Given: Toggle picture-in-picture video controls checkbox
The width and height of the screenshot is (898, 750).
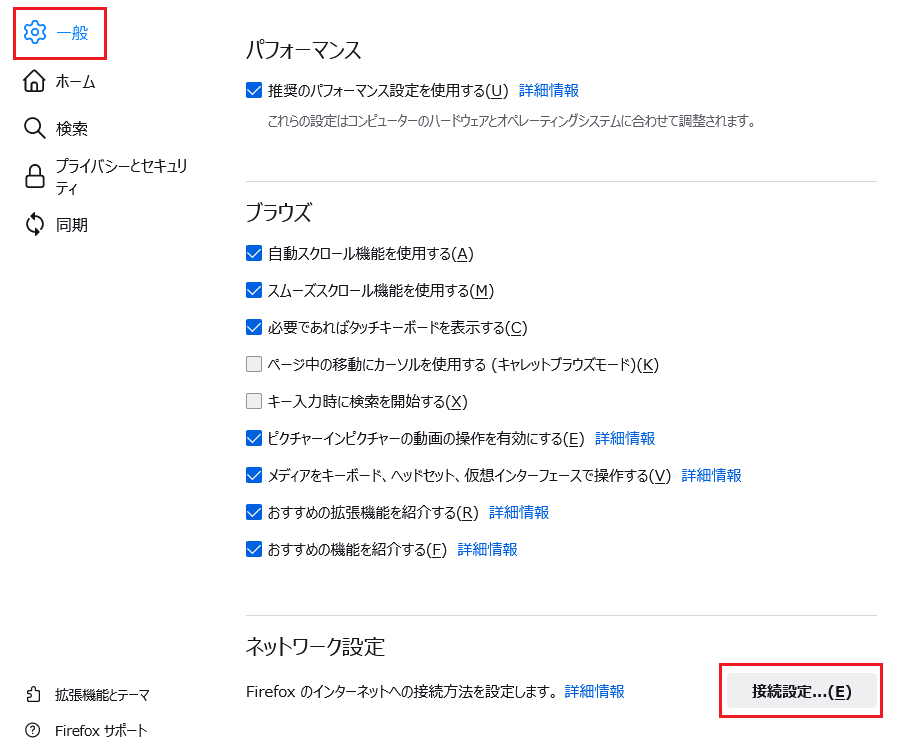Looking at the screenshot, I should (x=254, y=438).
